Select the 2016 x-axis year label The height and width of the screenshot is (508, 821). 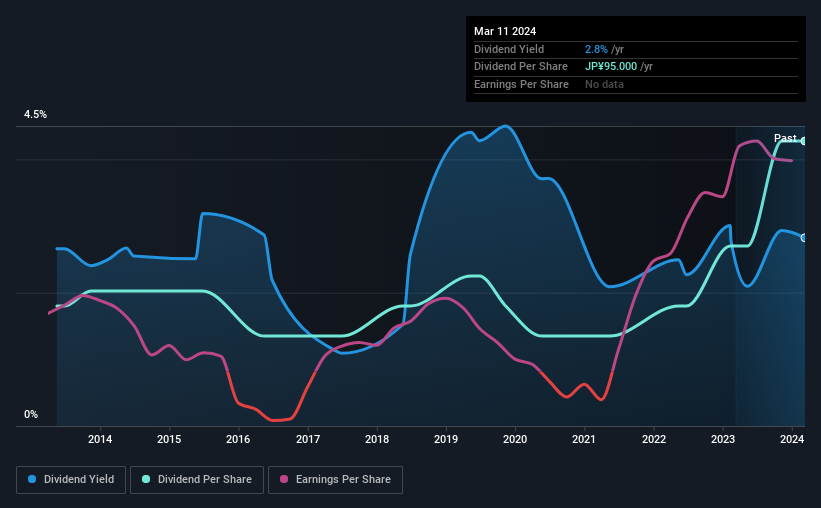[x=238, y=439]
